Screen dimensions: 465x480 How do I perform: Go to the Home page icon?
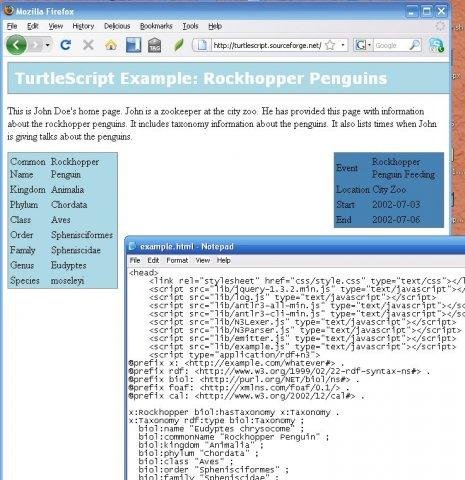coord(111,45)
